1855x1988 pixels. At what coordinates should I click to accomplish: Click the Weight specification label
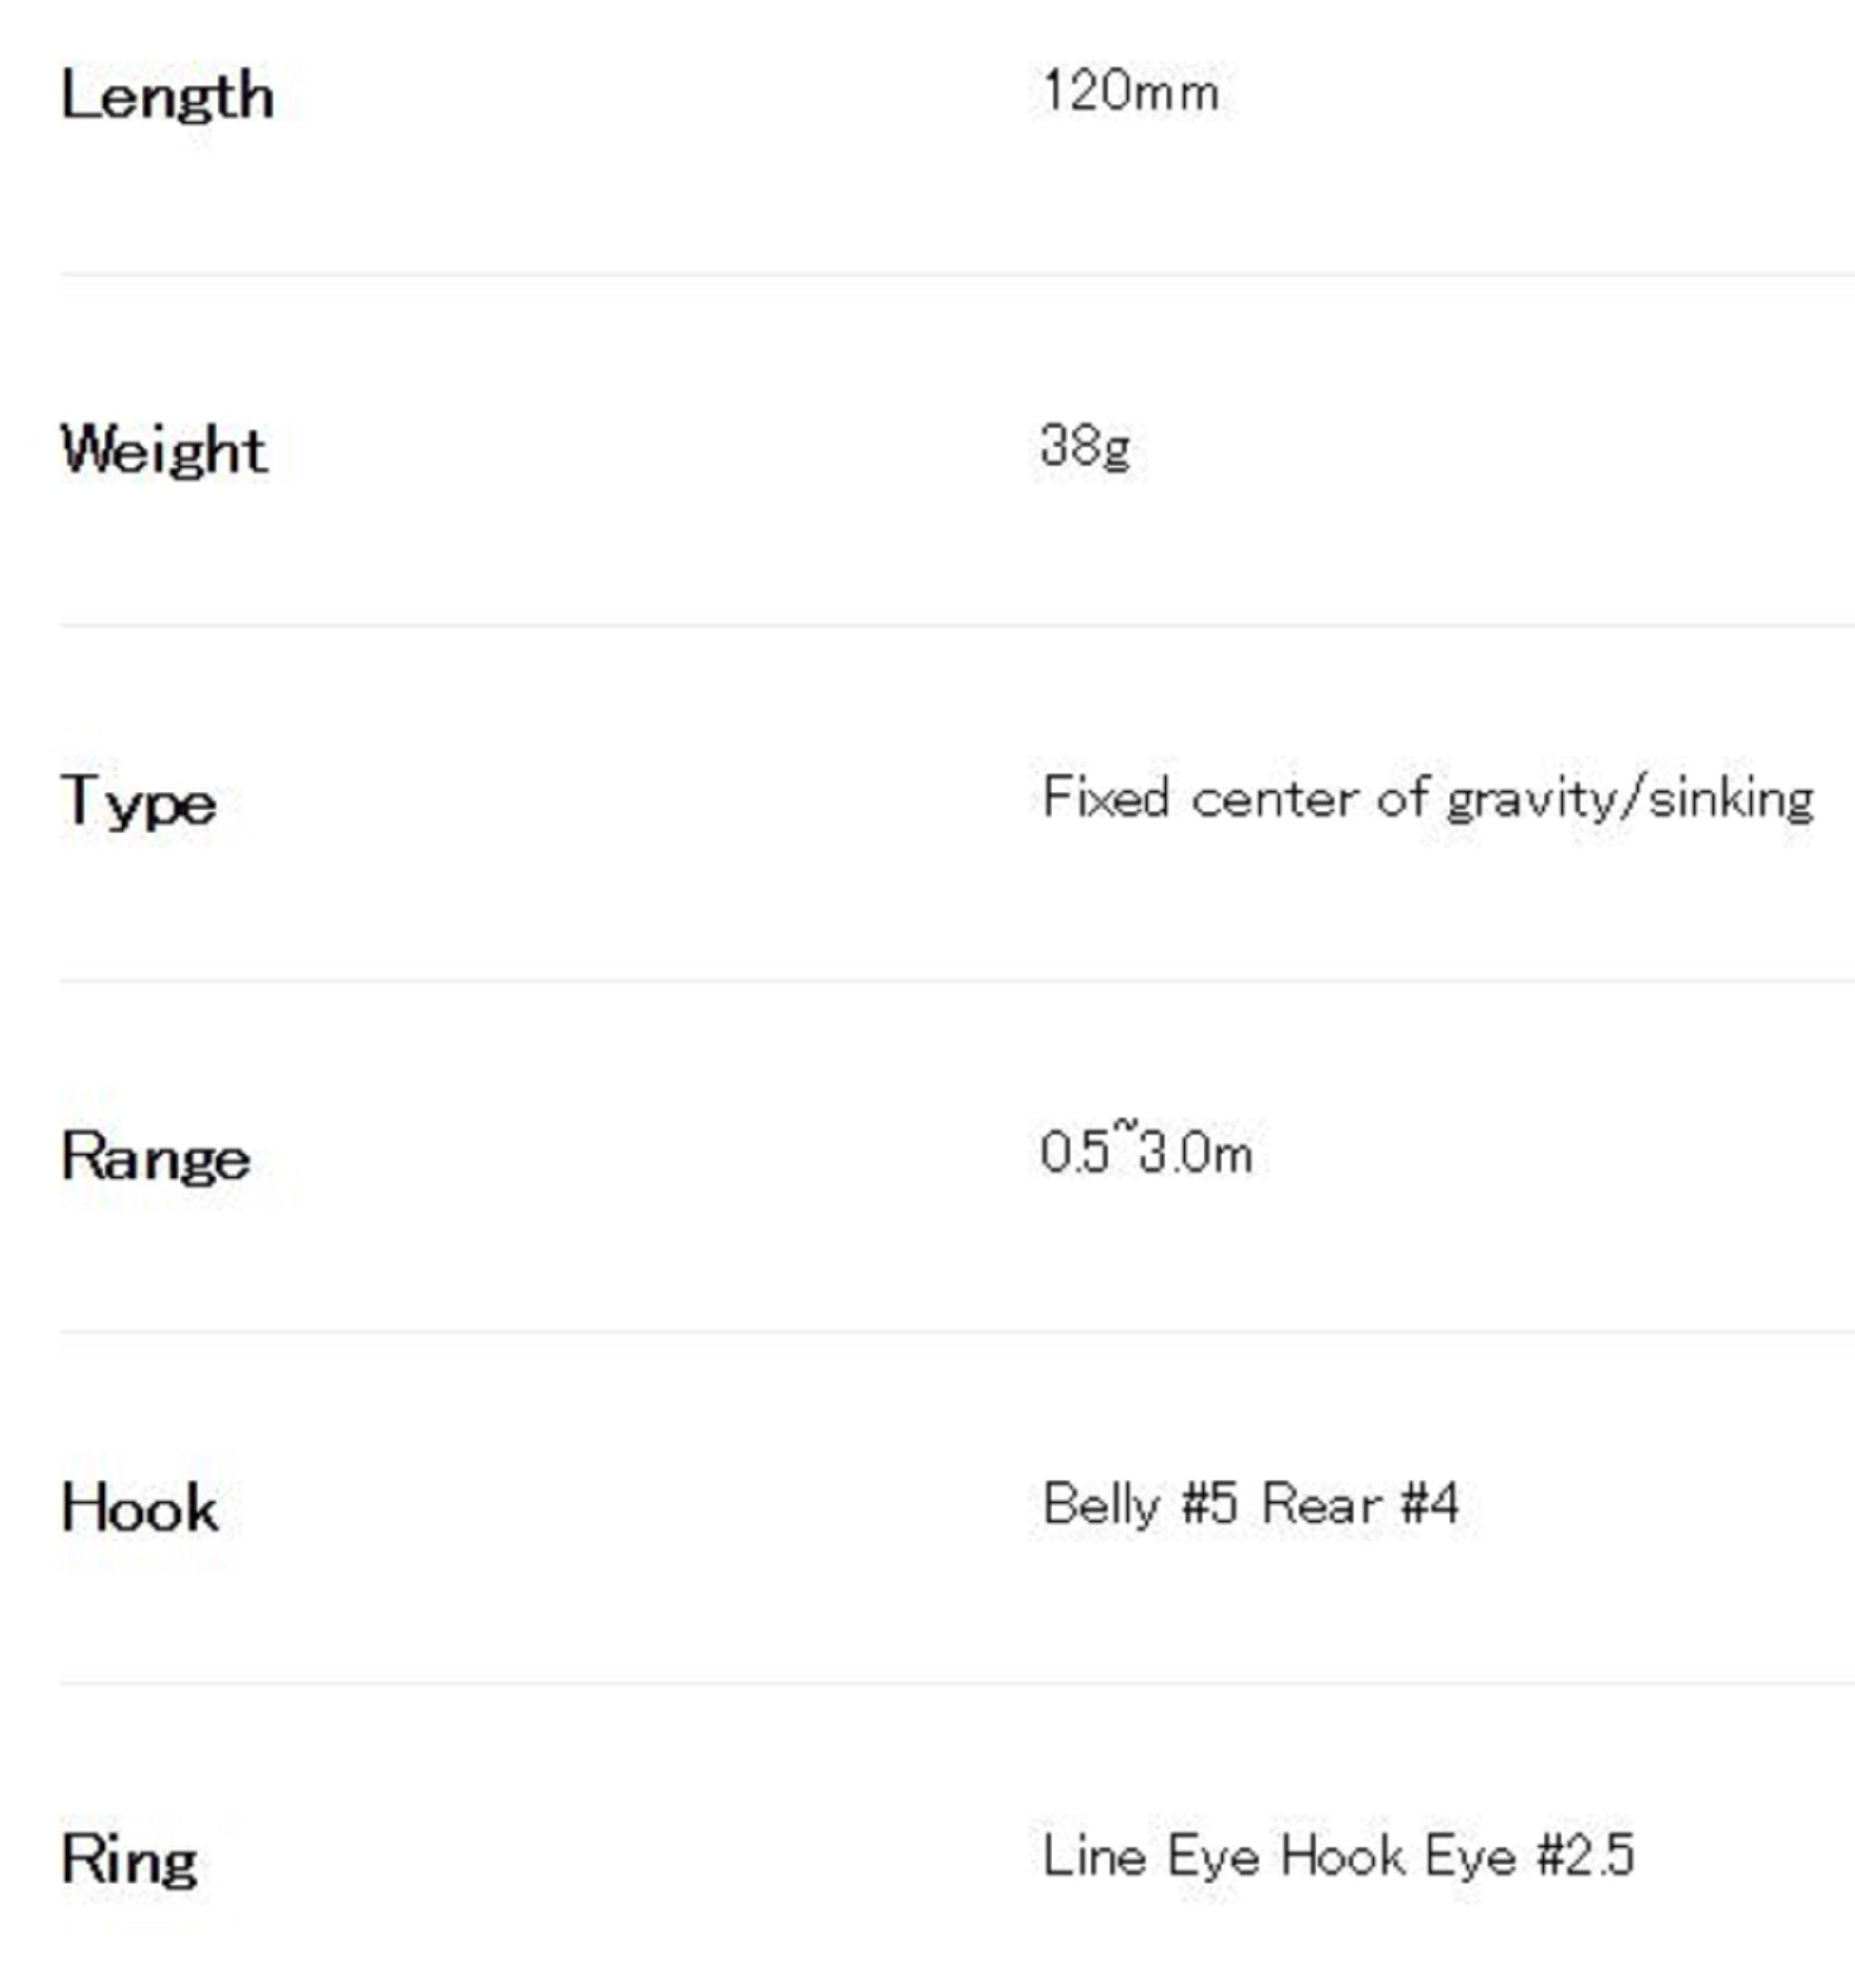pyautogui.click(x=164, y=449)
